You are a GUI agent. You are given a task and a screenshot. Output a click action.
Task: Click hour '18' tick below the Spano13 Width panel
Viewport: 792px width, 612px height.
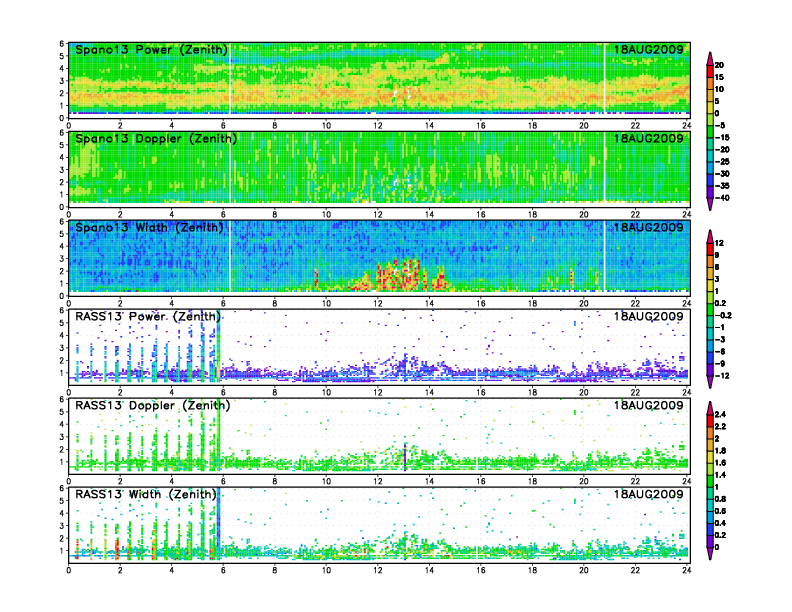pos(532,303)
